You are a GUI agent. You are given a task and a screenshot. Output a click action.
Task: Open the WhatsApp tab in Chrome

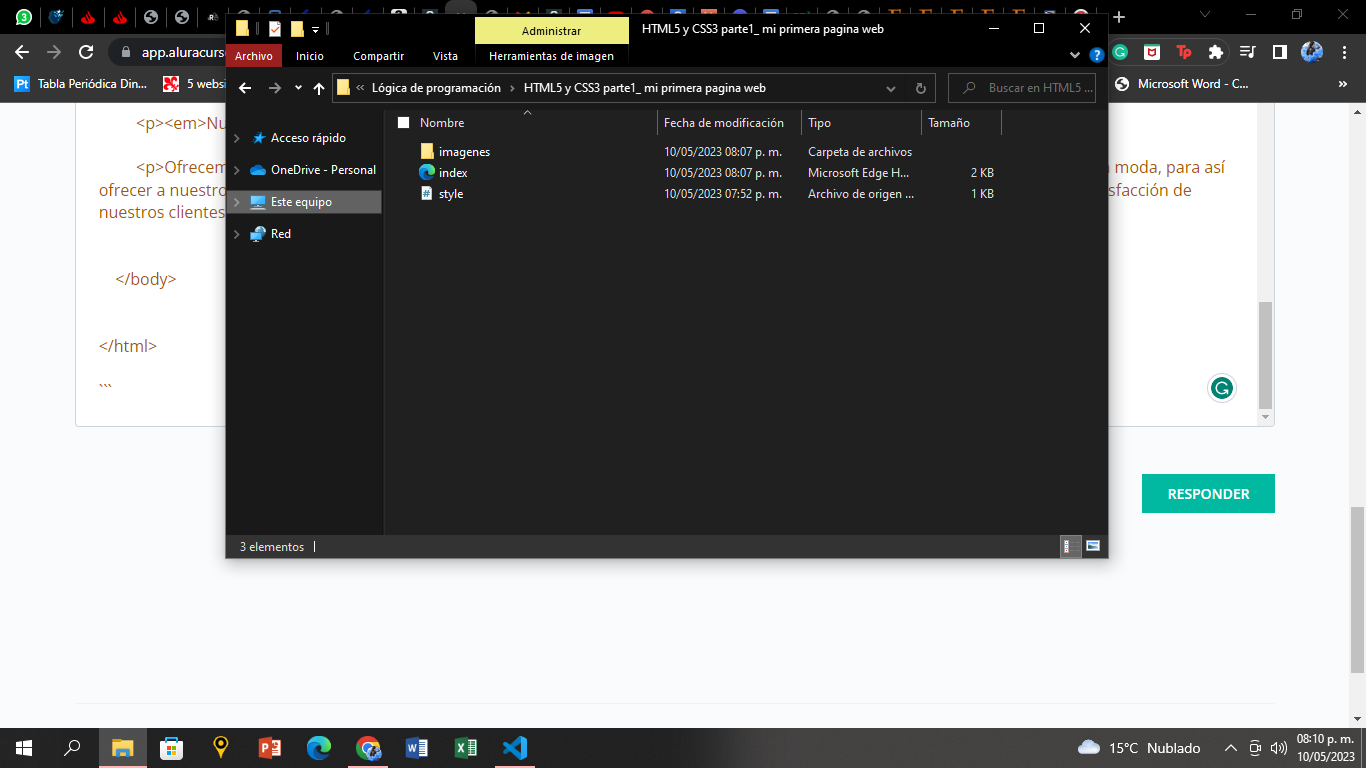pos(23,17)
